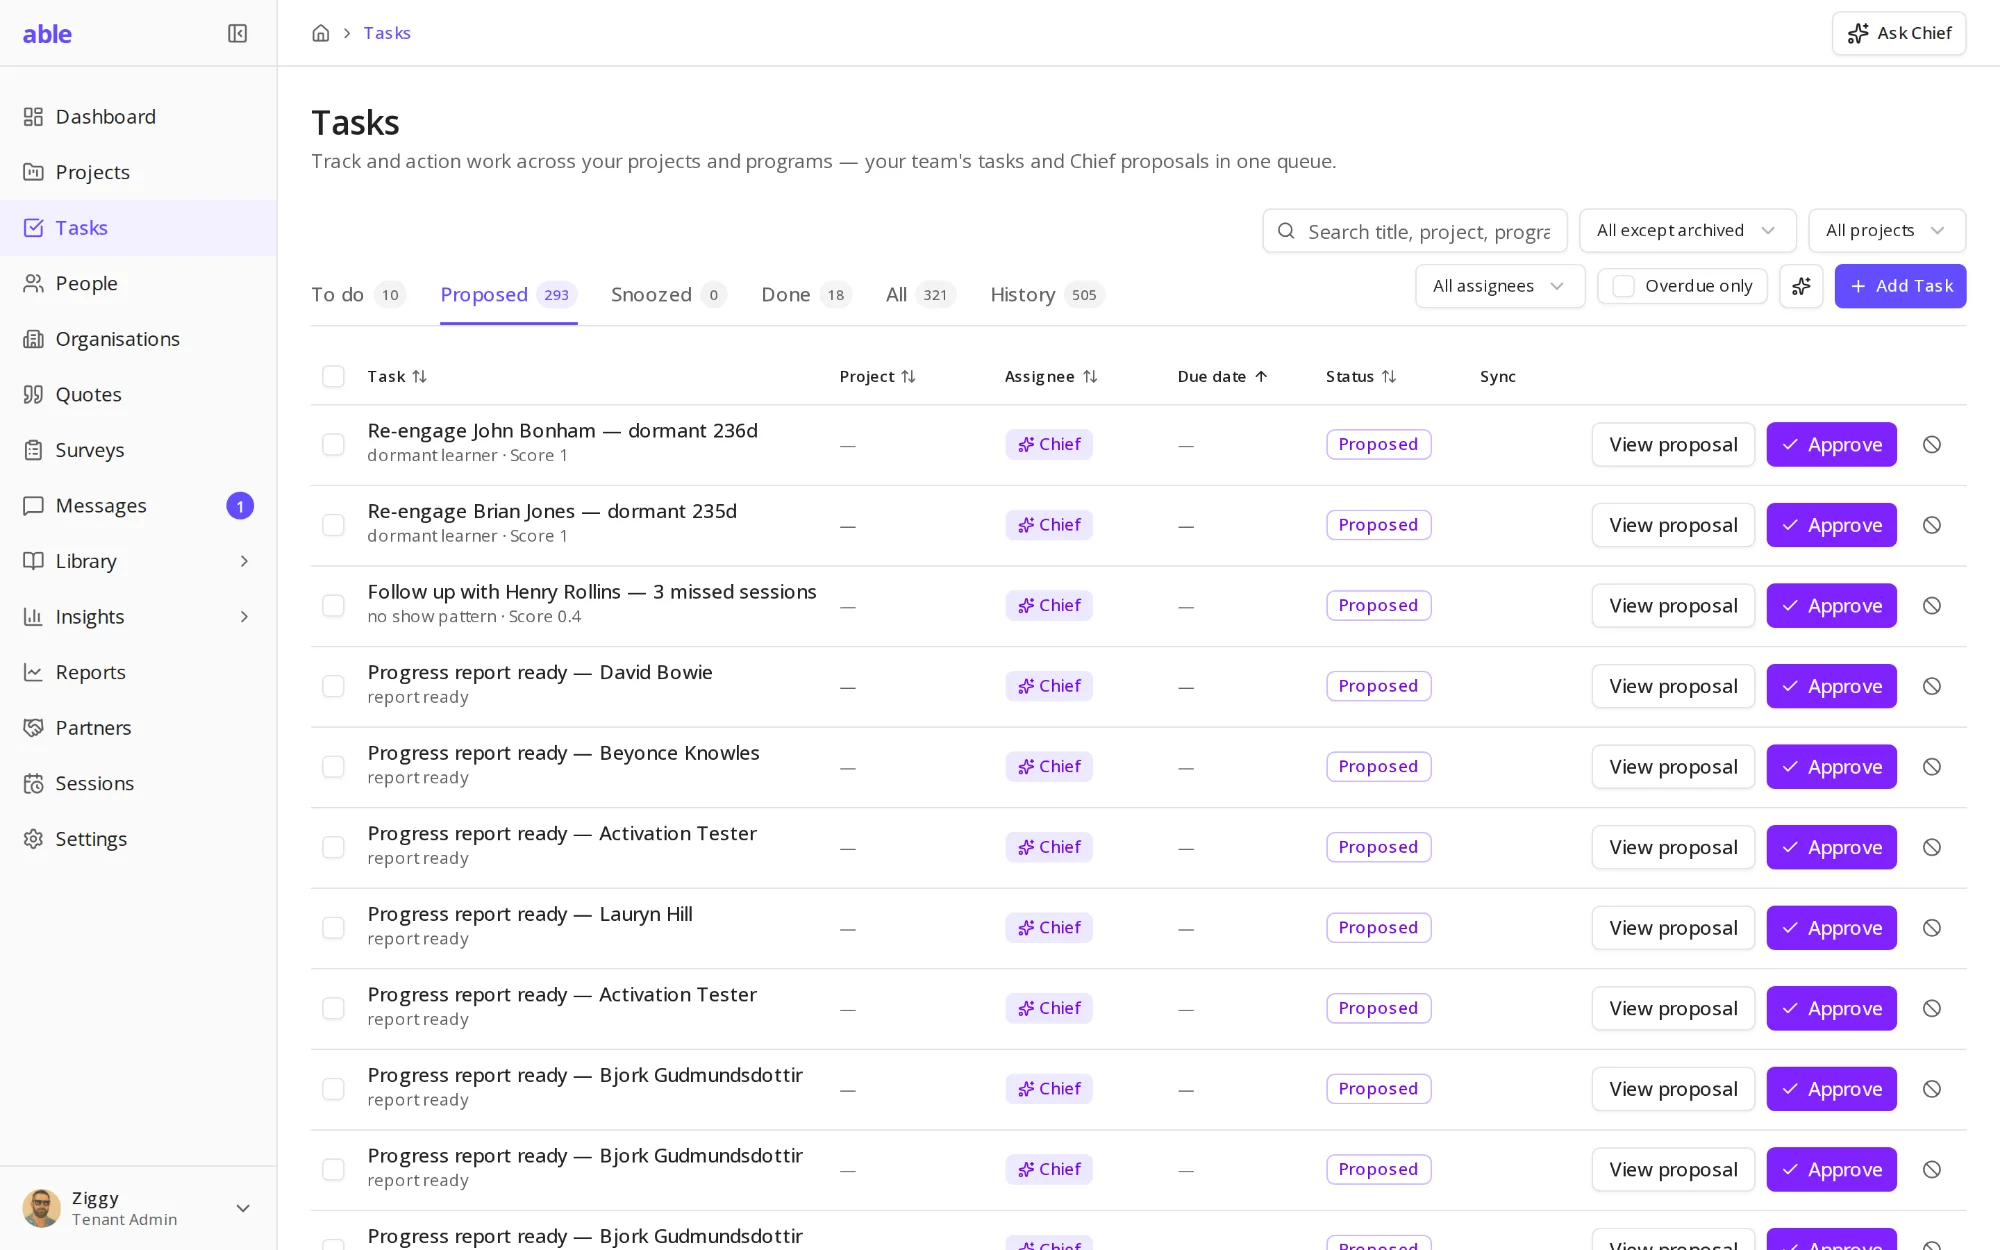Viewport: 2000px width, 1250px height.
Task: Dismiss the John Bonham proposal
Action: [1932, 445]
